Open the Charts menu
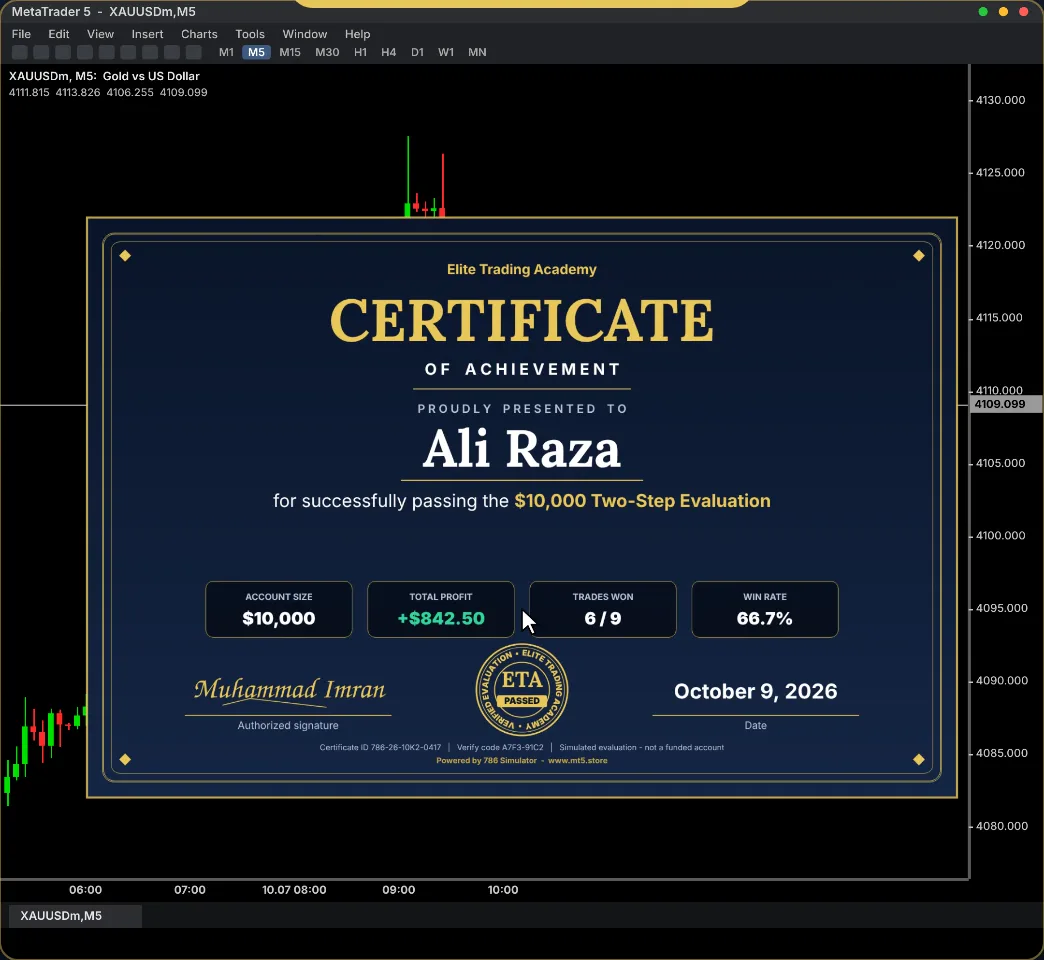 [199, 34]
